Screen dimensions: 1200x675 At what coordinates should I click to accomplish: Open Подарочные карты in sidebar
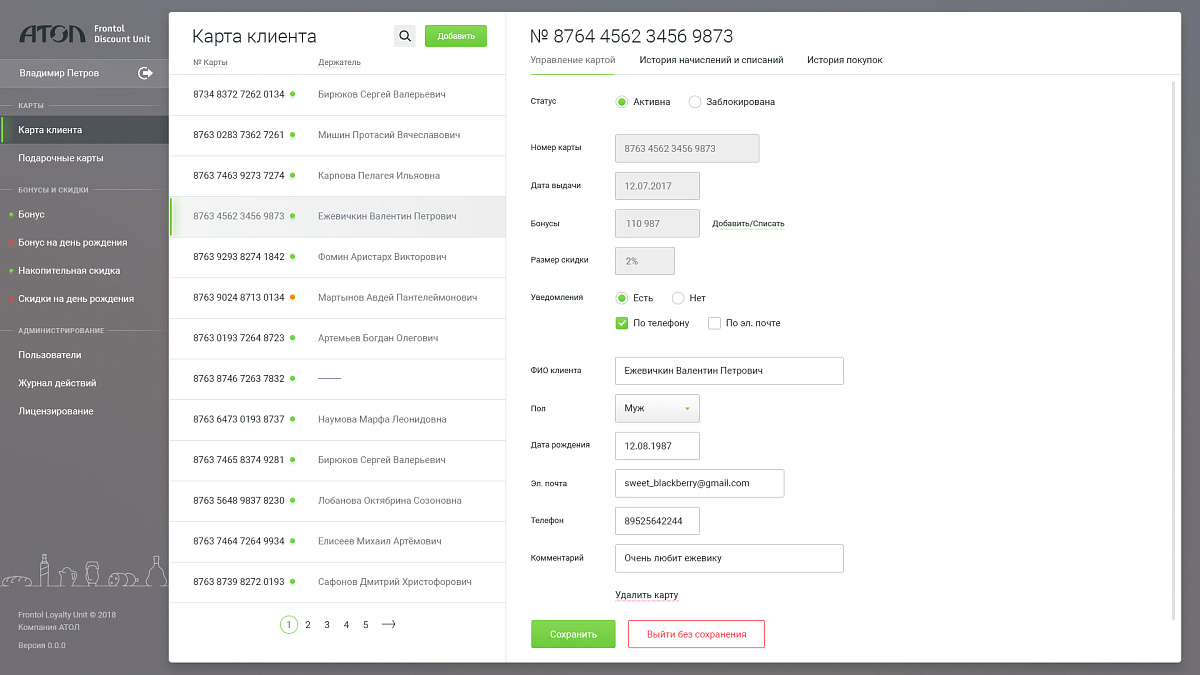[61, 158]
